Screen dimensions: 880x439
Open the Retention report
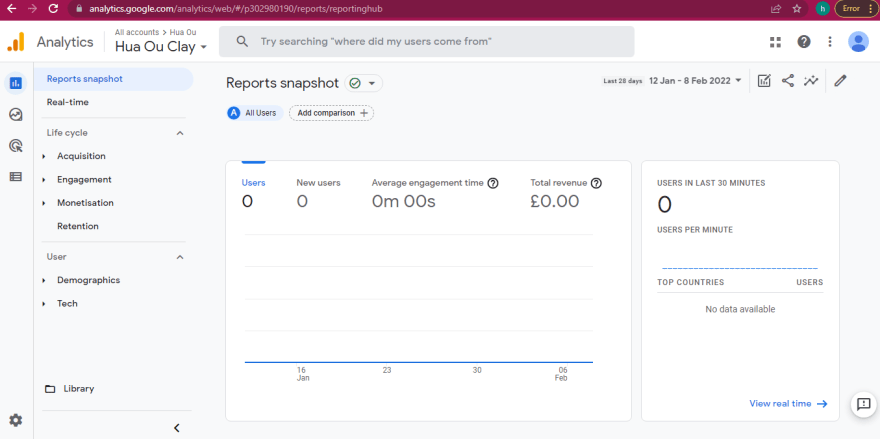pyautogui.click(x=77, y=226)
